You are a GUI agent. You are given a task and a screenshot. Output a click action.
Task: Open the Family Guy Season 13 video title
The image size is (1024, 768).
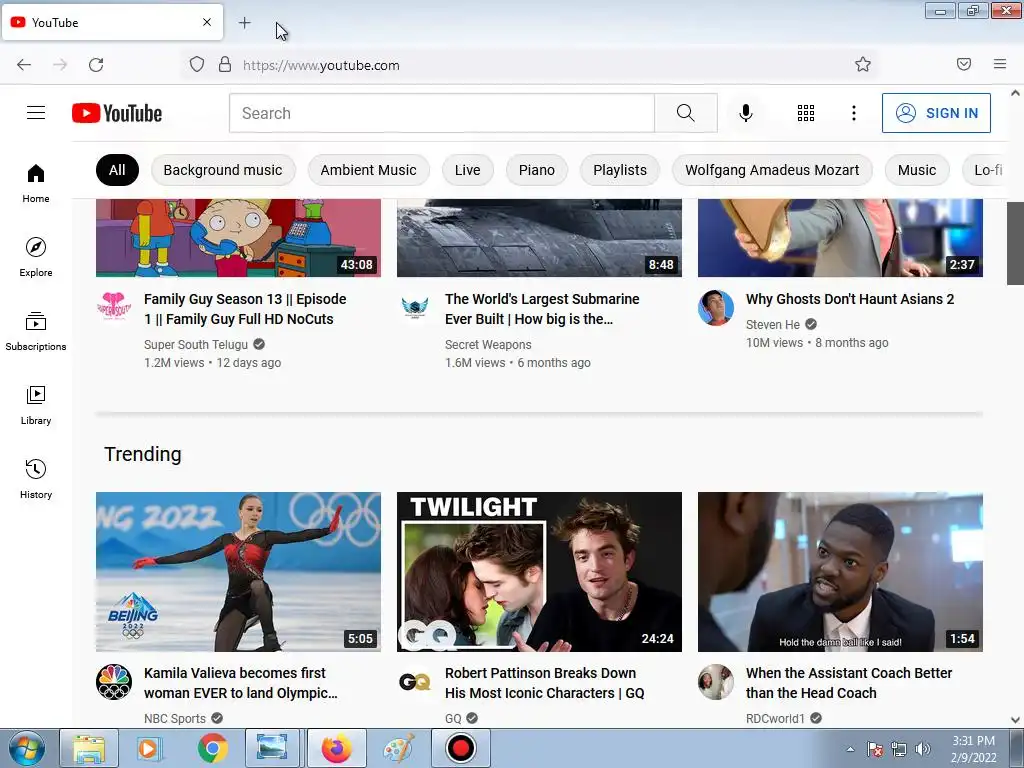pyautogui.click(x=246, y=309)
